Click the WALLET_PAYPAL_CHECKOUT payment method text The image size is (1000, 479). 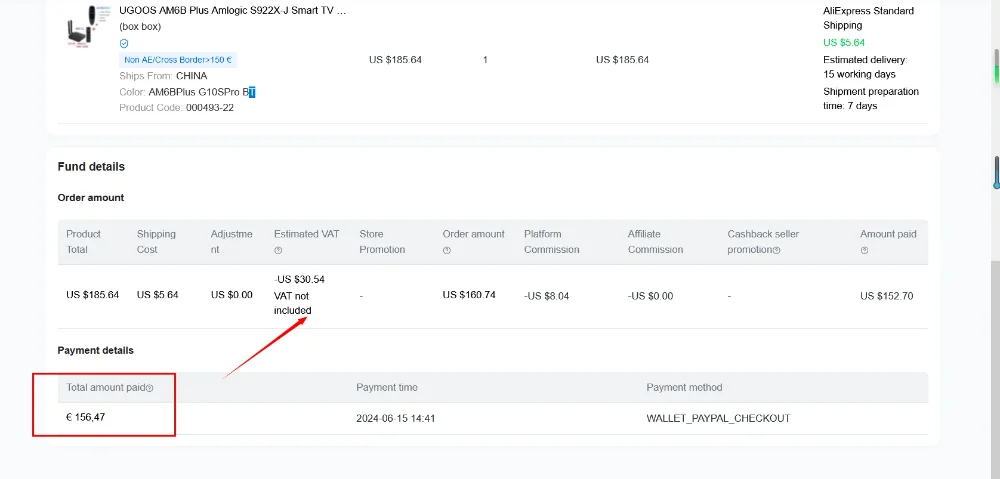pos(718,418)
